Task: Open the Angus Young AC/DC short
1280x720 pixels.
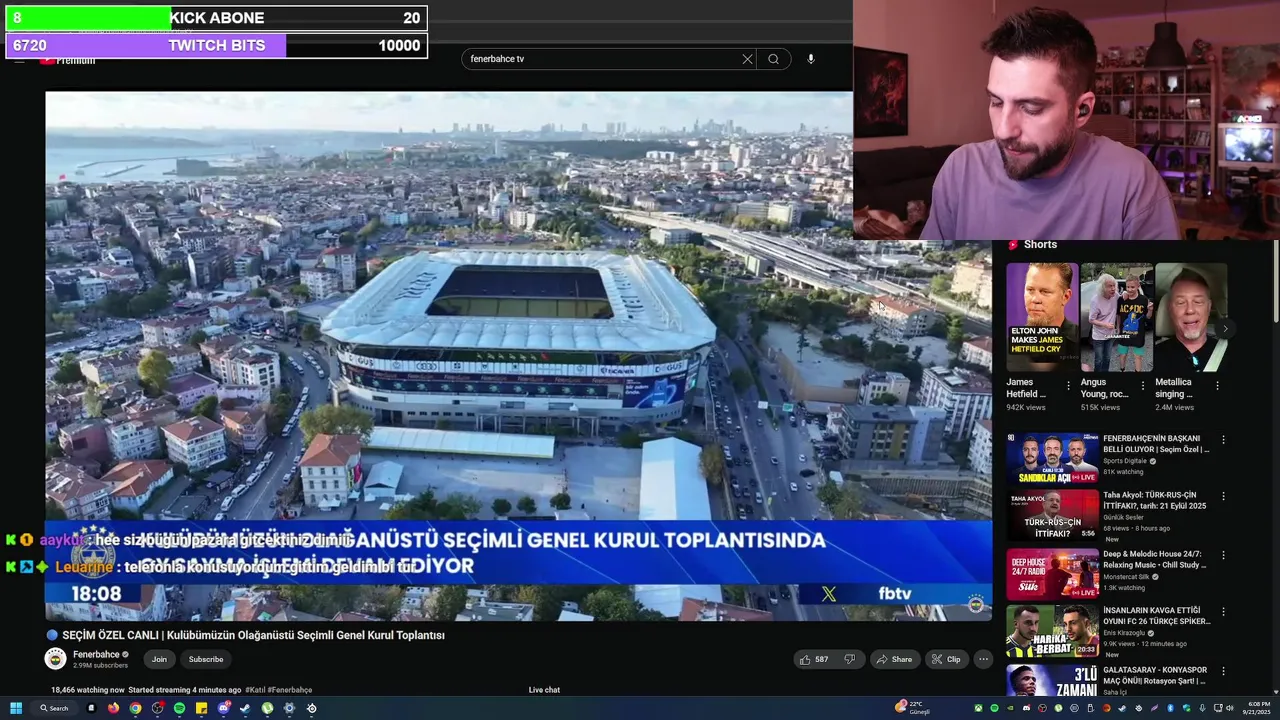Action: coord(1116,317)
